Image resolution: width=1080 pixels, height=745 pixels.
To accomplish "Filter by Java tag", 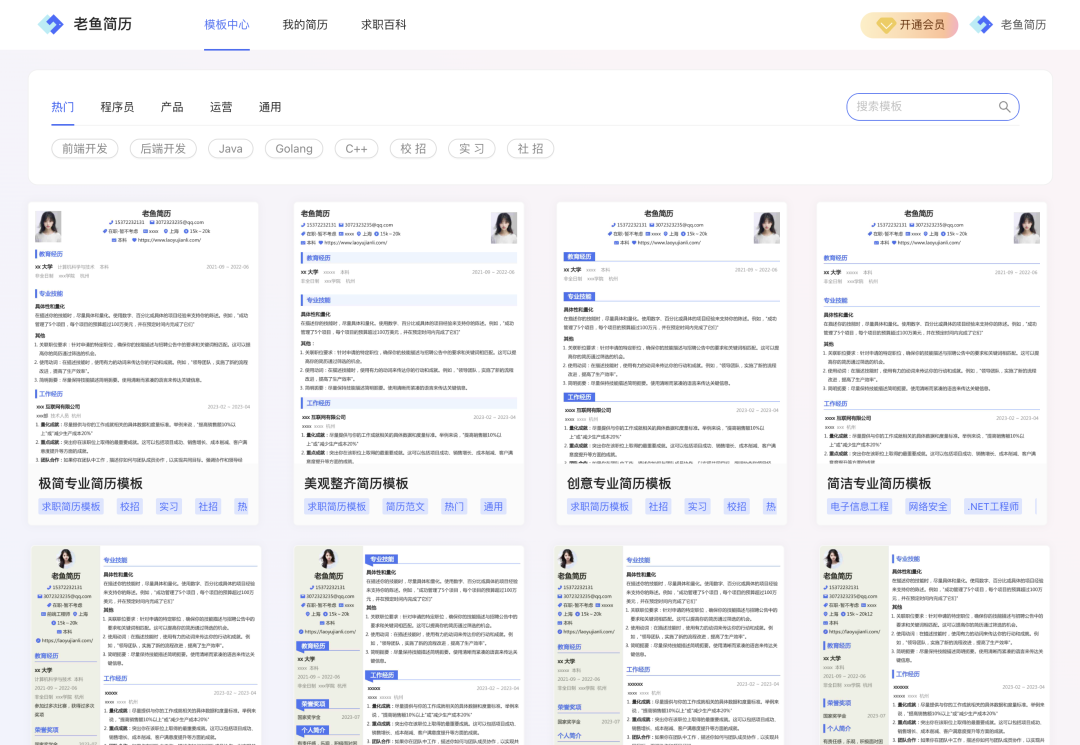I will (231, 149).
